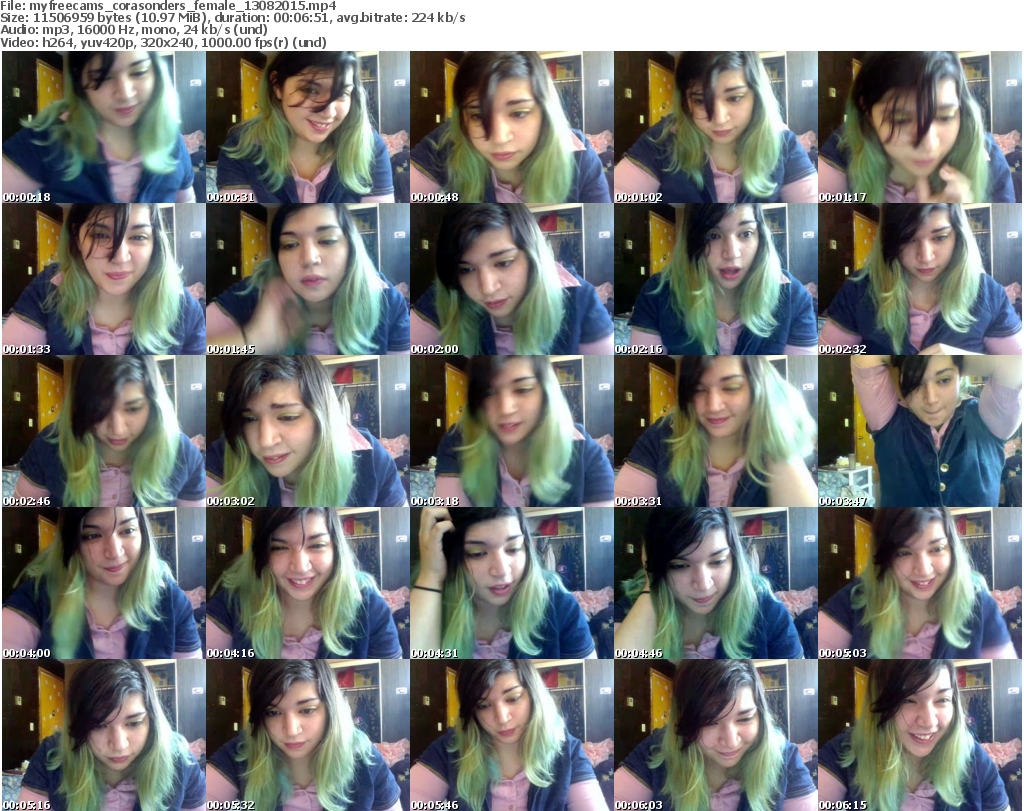The image size is (1024, 811).
Task: Select the thumbnail timestamped 00:04:00
Action: 103,583
